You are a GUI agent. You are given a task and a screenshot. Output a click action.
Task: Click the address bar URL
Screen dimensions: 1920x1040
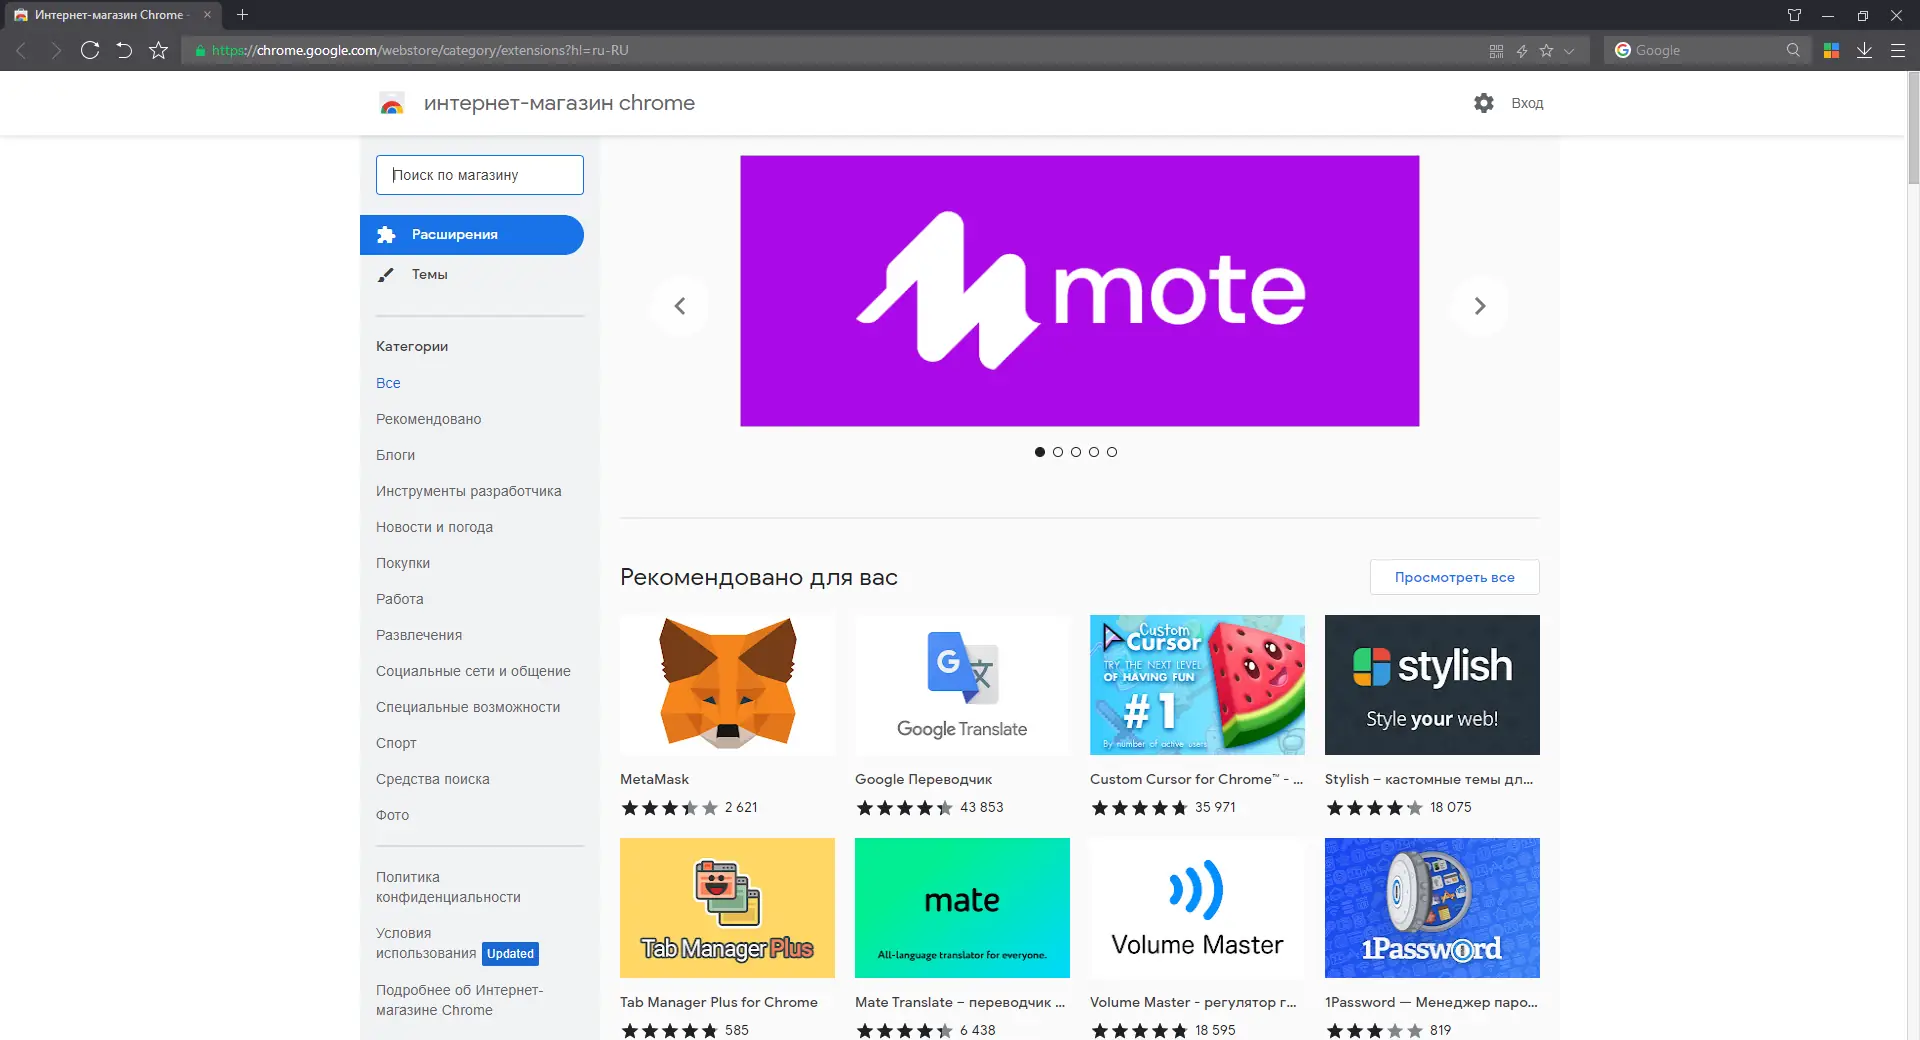click(x=420, y=50)
